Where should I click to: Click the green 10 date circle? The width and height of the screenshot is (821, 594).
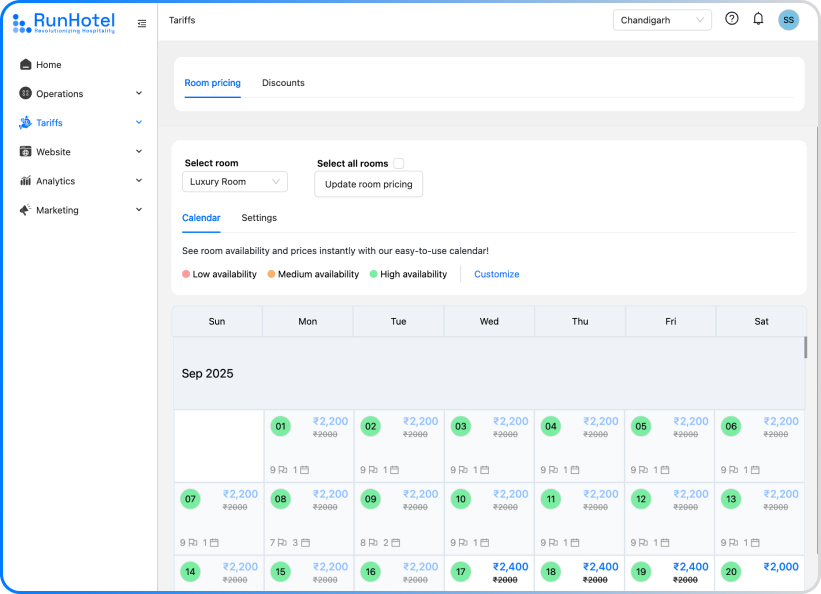[461, 499]
